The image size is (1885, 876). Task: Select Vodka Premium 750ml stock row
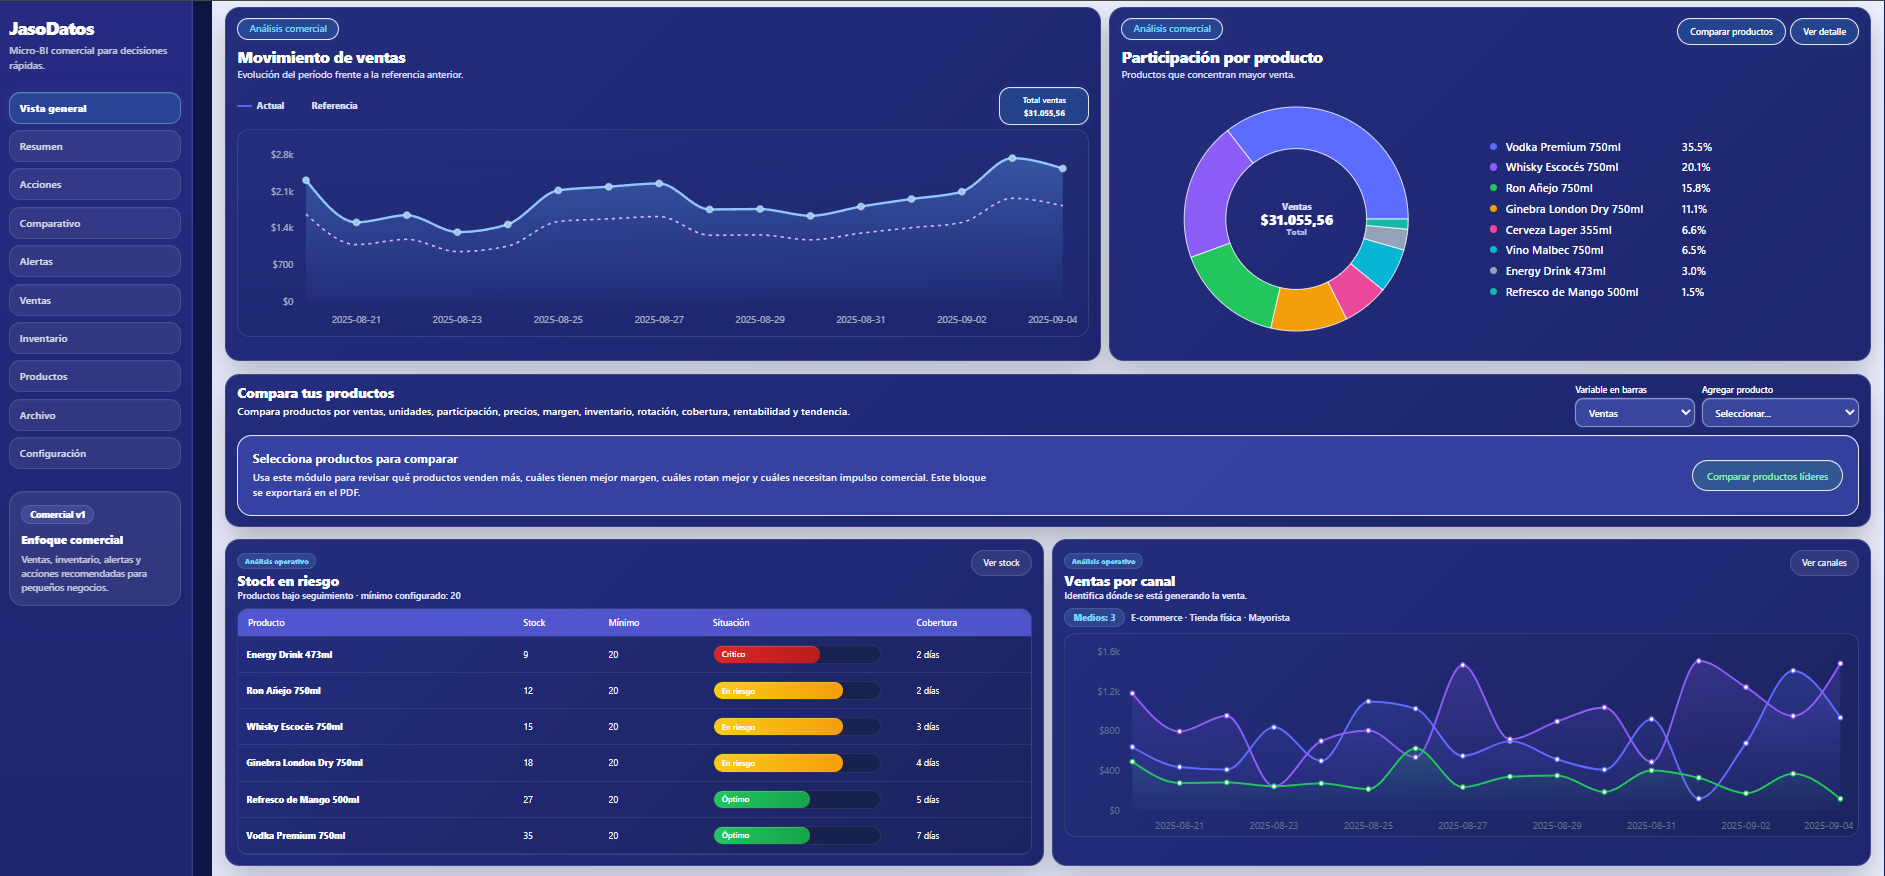(x=634, y=835)
